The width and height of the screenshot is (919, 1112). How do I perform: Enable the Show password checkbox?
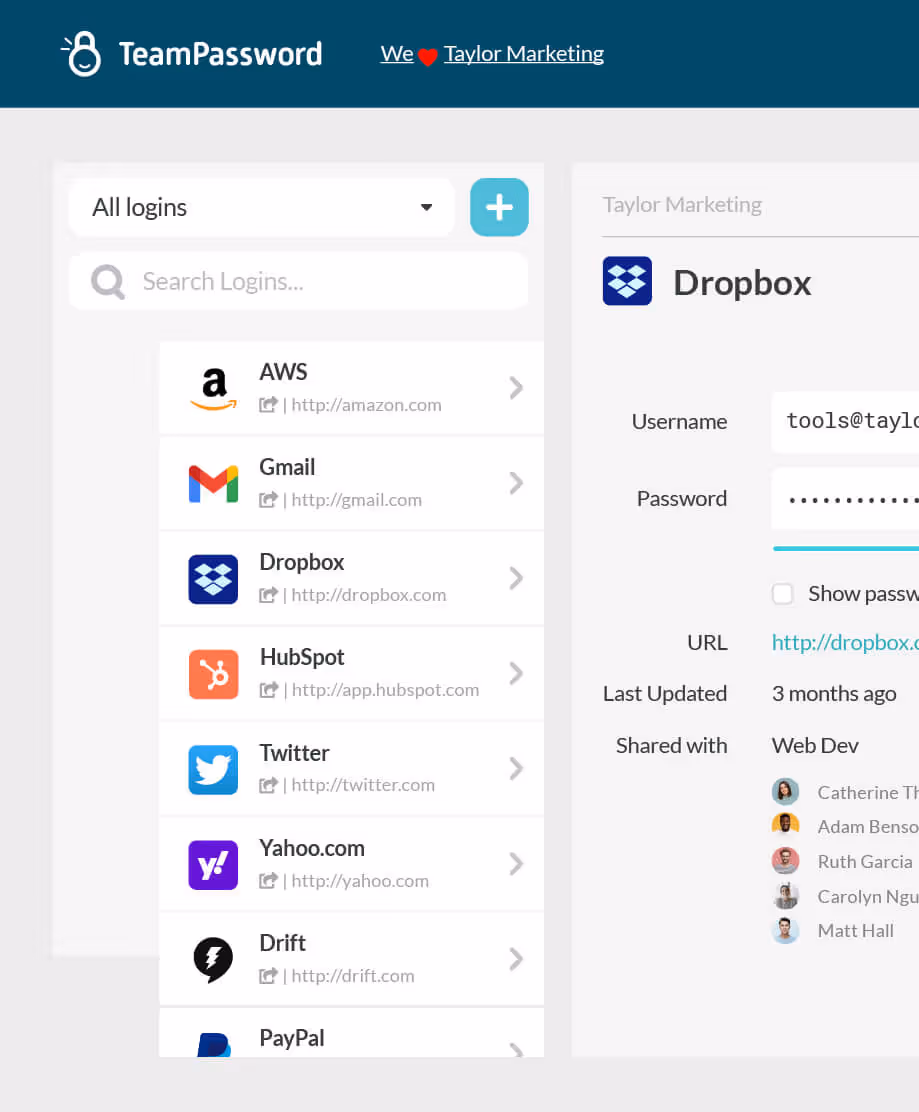tap(783, 594)
